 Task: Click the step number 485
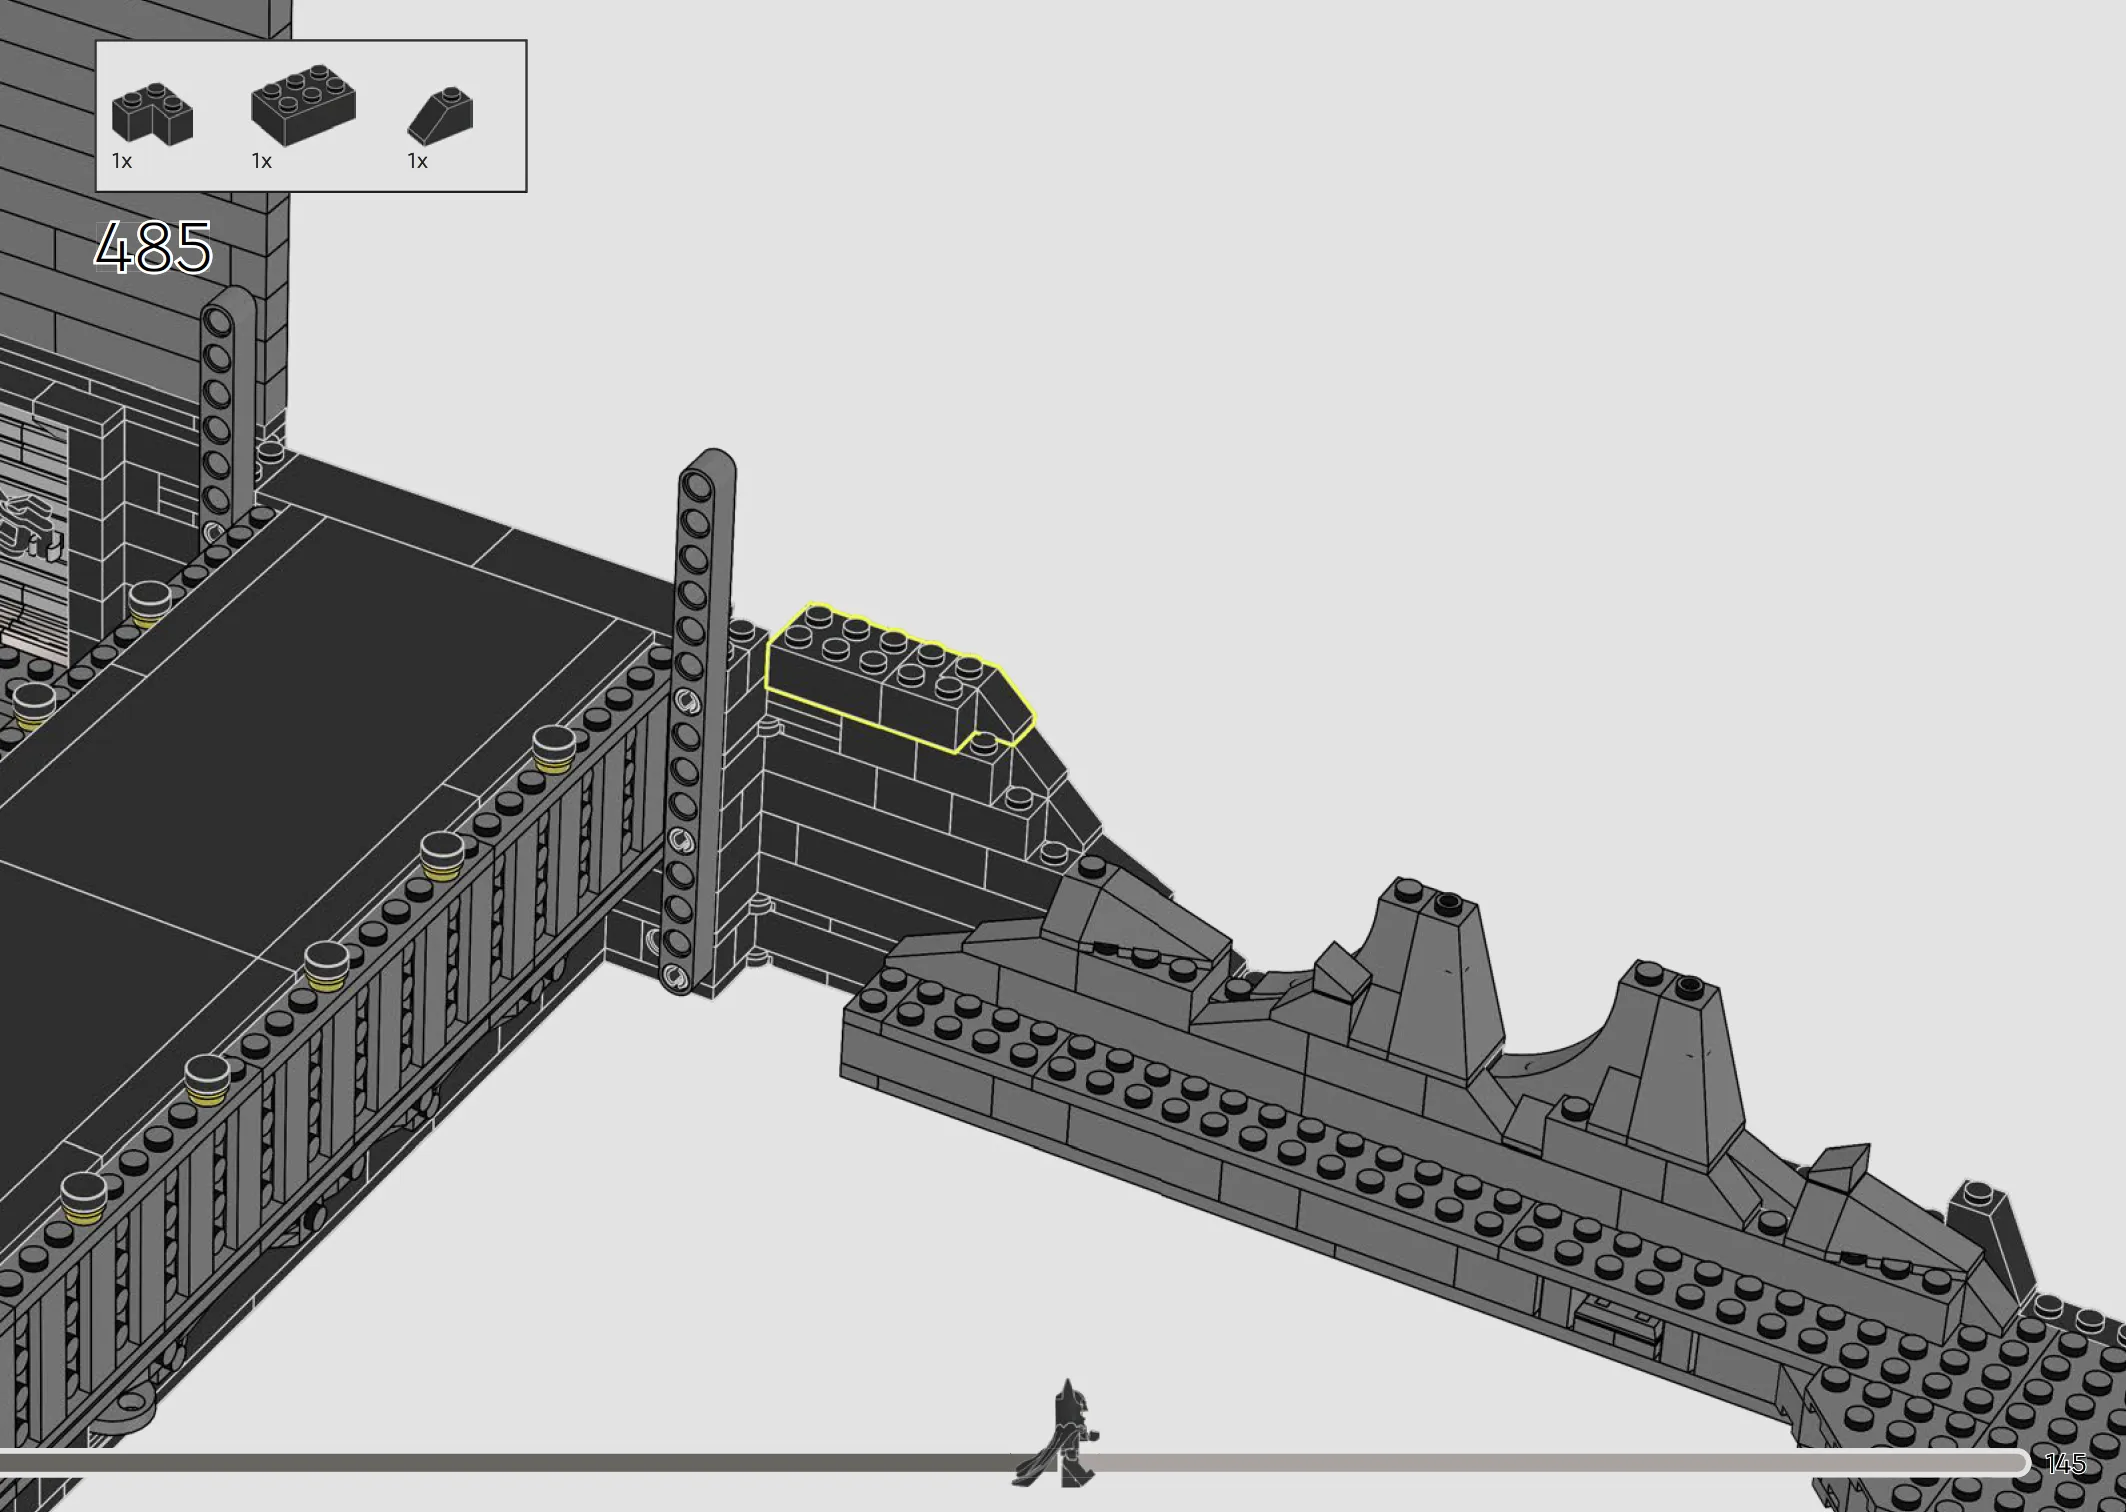pyautogui.click(x=153, y=247)
